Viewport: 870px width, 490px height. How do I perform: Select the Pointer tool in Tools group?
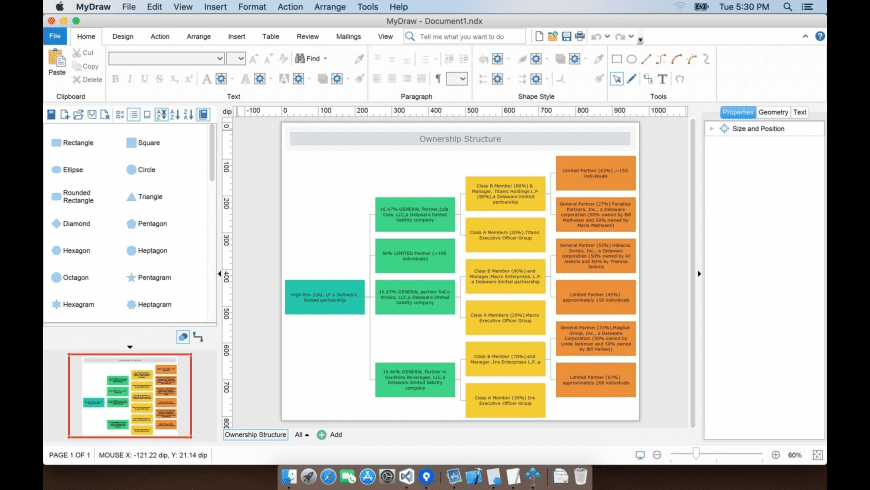click(617, 78)
